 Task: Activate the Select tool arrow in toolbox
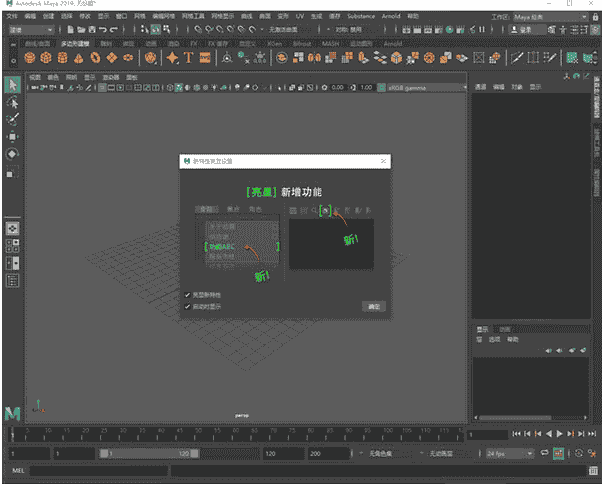pos(12,85)
